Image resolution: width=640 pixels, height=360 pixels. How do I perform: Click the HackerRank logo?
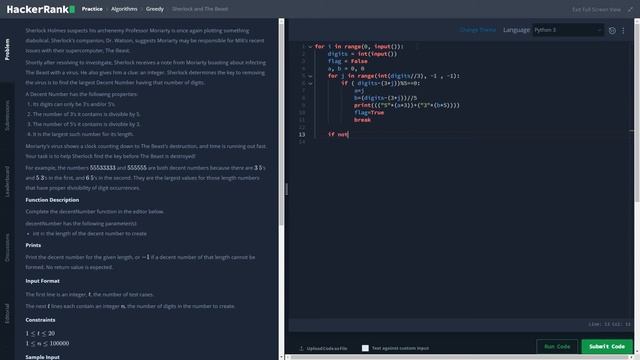click(x=40, y=9)
